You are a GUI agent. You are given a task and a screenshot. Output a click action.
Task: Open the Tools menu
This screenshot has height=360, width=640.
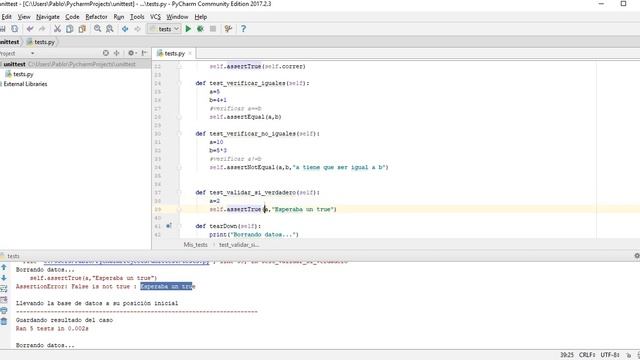click(x=137, y=17)
